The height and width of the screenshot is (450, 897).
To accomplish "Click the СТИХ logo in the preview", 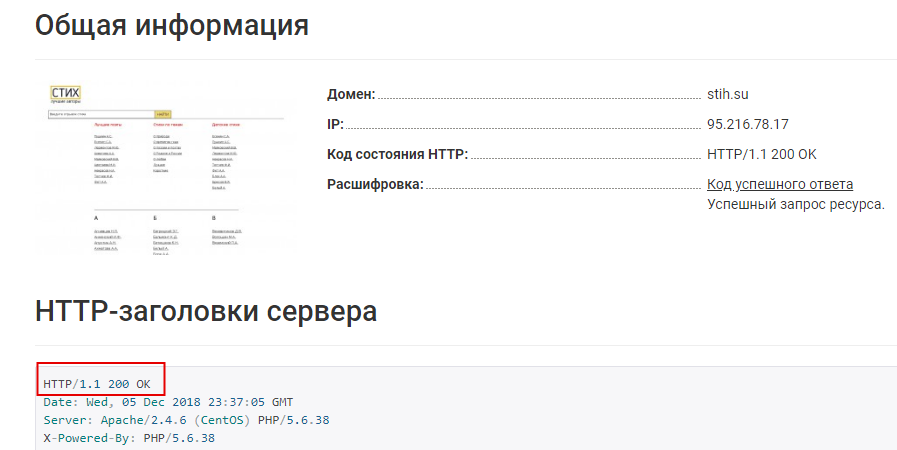I will coord(65,94).
